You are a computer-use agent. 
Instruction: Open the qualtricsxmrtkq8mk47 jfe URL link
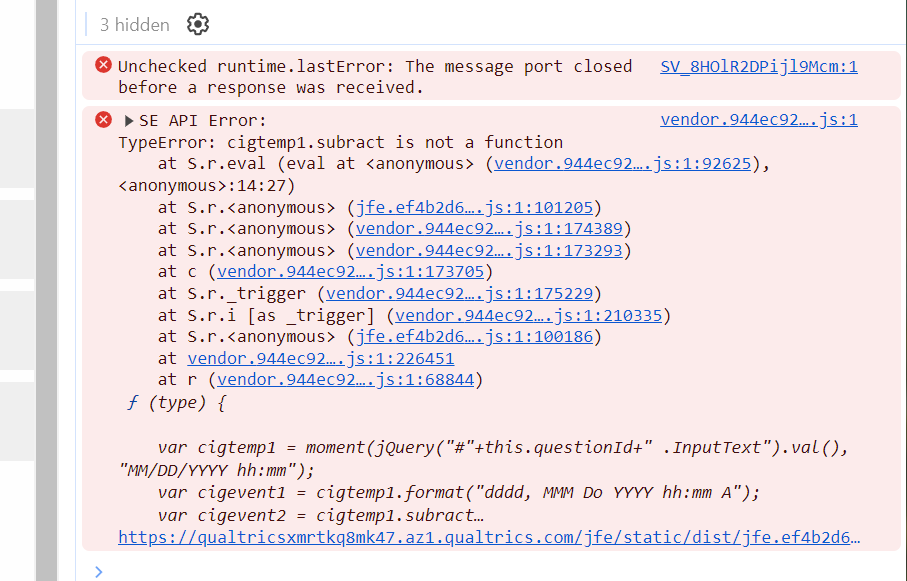click(489, 537)
